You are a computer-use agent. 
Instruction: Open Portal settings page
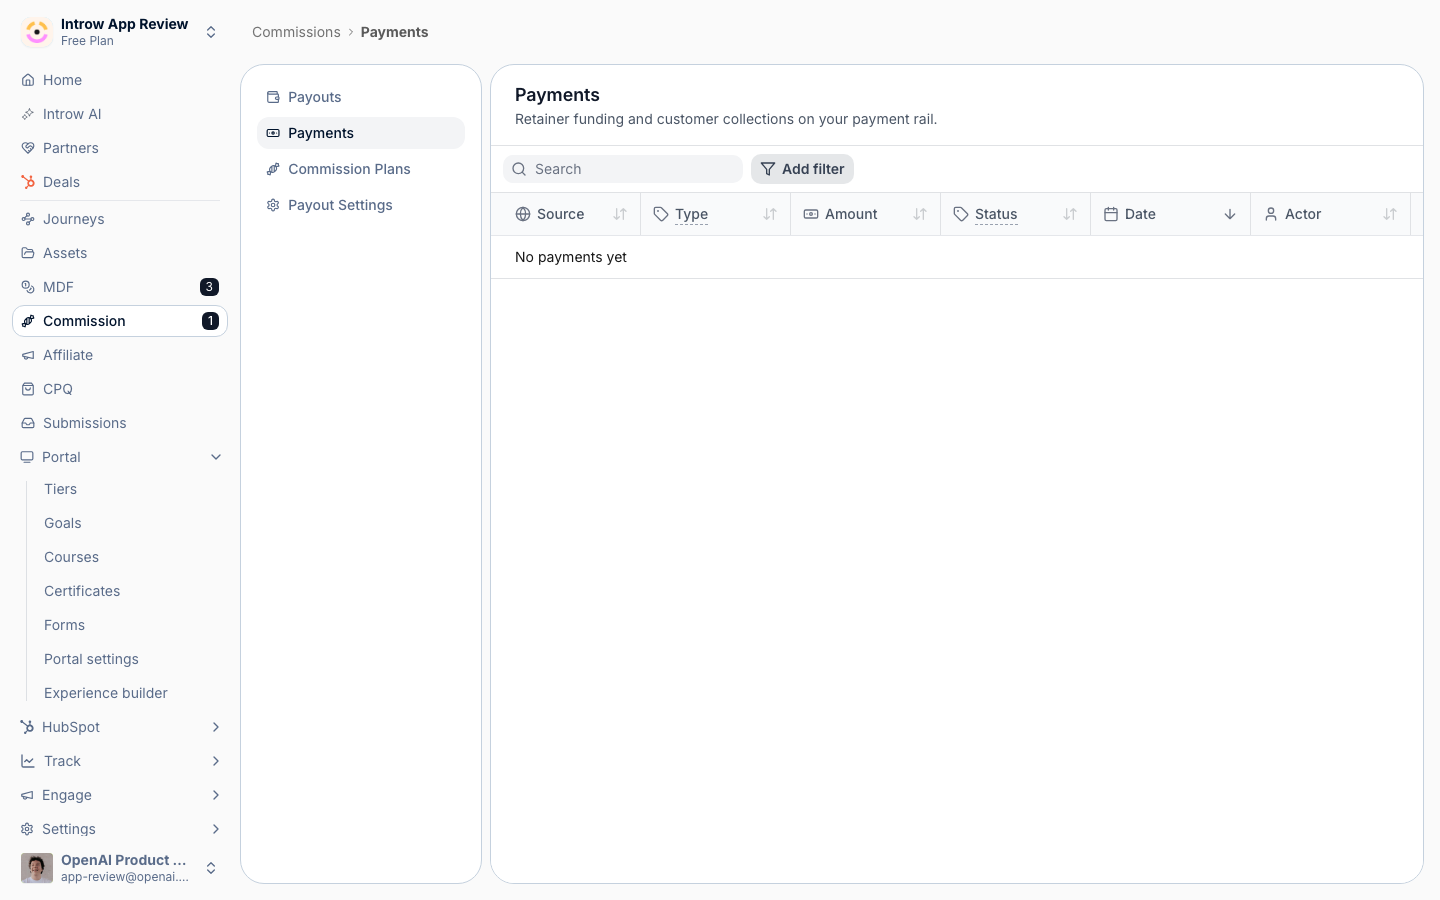pos(91,659)
